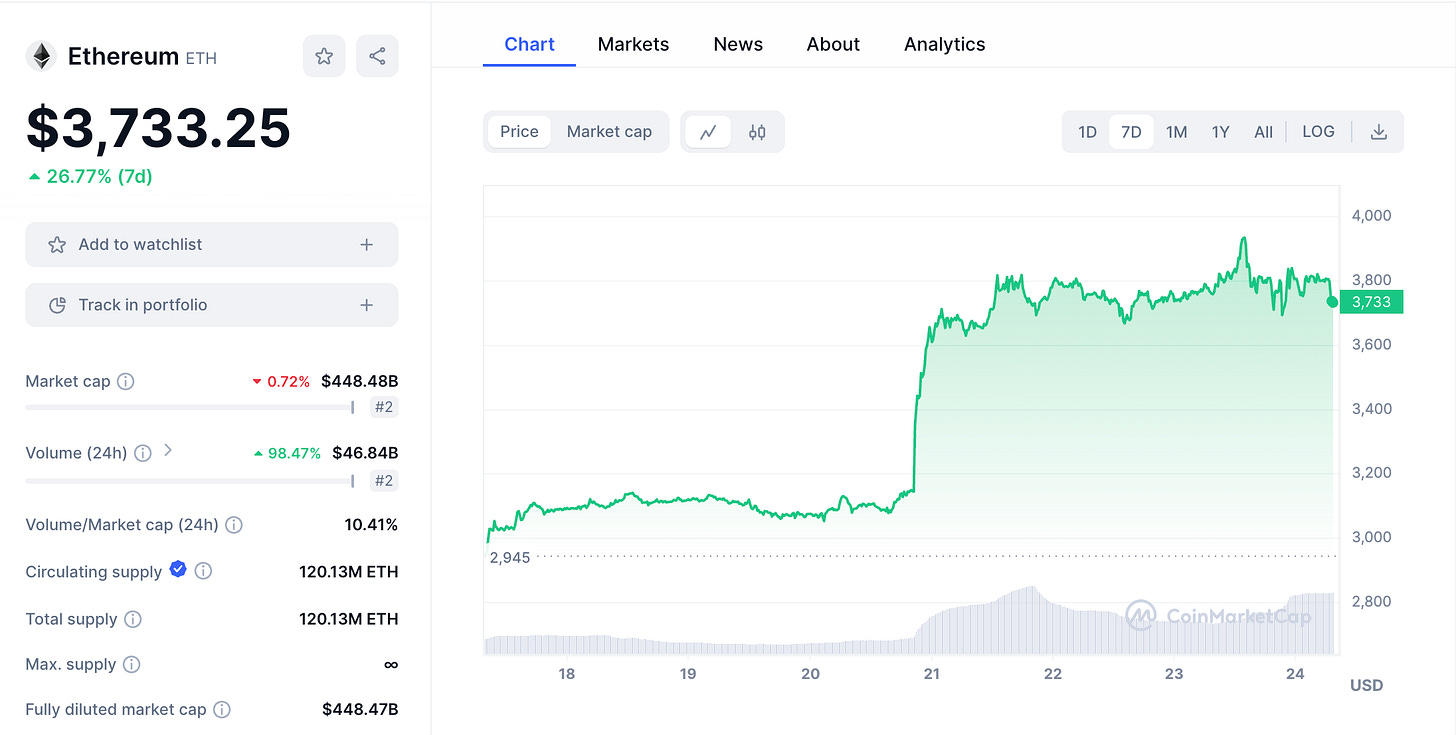
Task: Click the Ethereum diamond logo icon
Action: (41, 57)
